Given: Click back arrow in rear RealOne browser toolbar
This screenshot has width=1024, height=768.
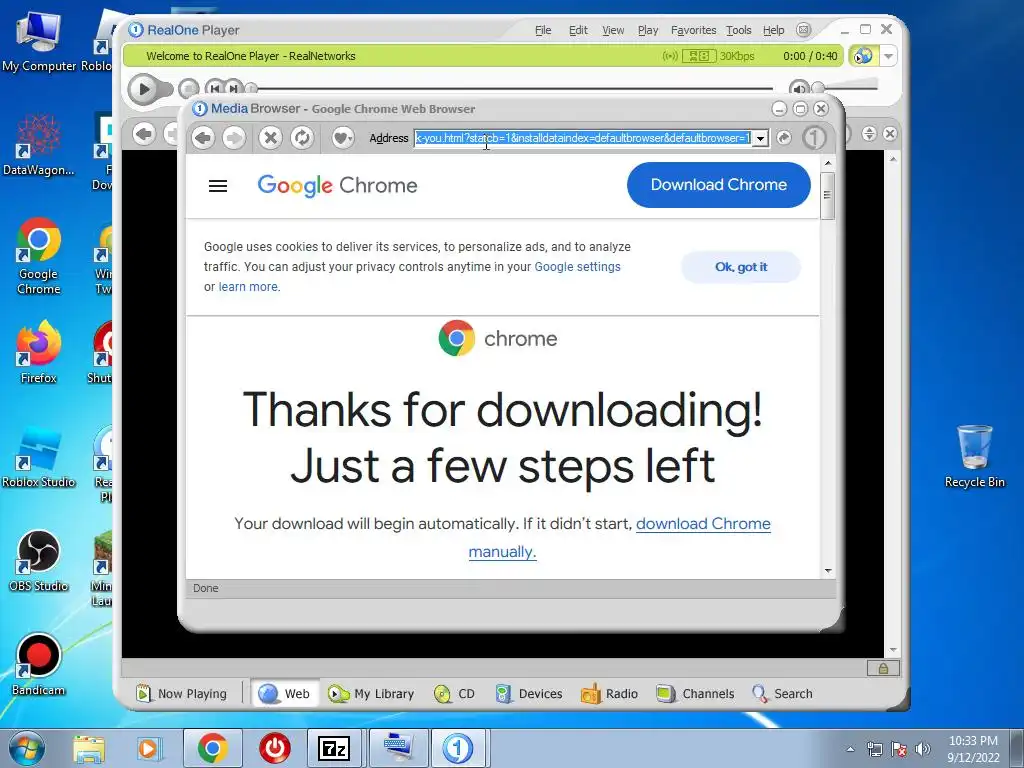Looking at the screenshot, I should 144,134.
